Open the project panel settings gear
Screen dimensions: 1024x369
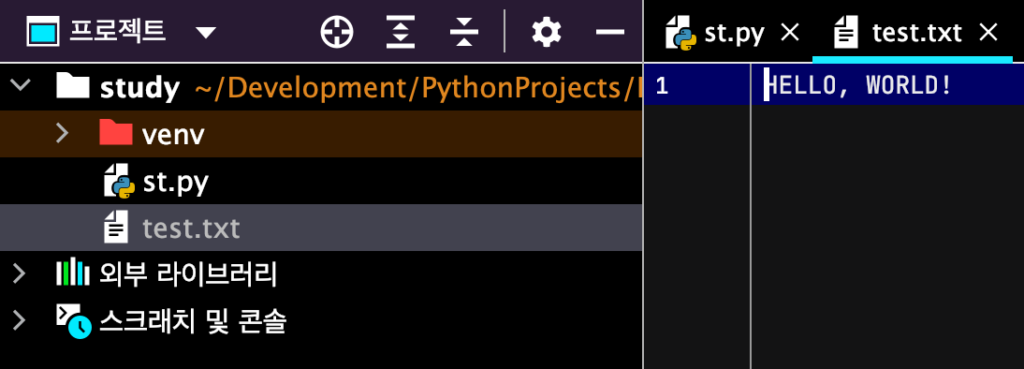coord(547,31)
